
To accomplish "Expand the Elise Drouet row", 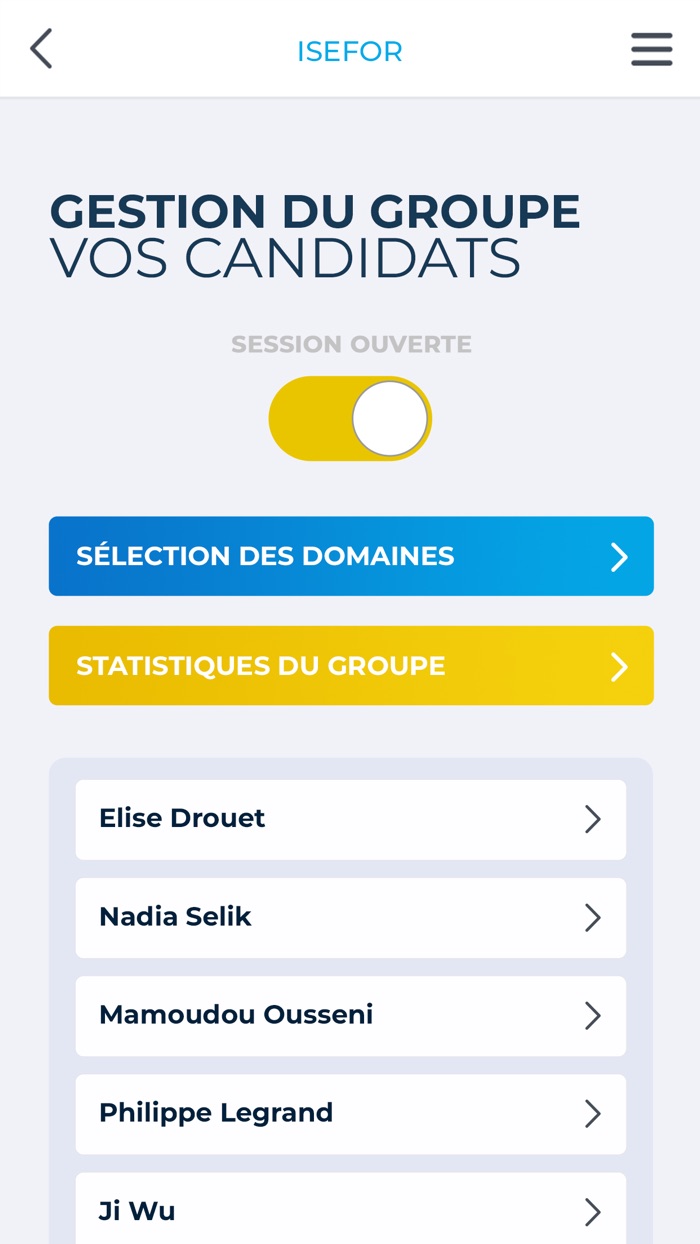I will pos(350,819).
